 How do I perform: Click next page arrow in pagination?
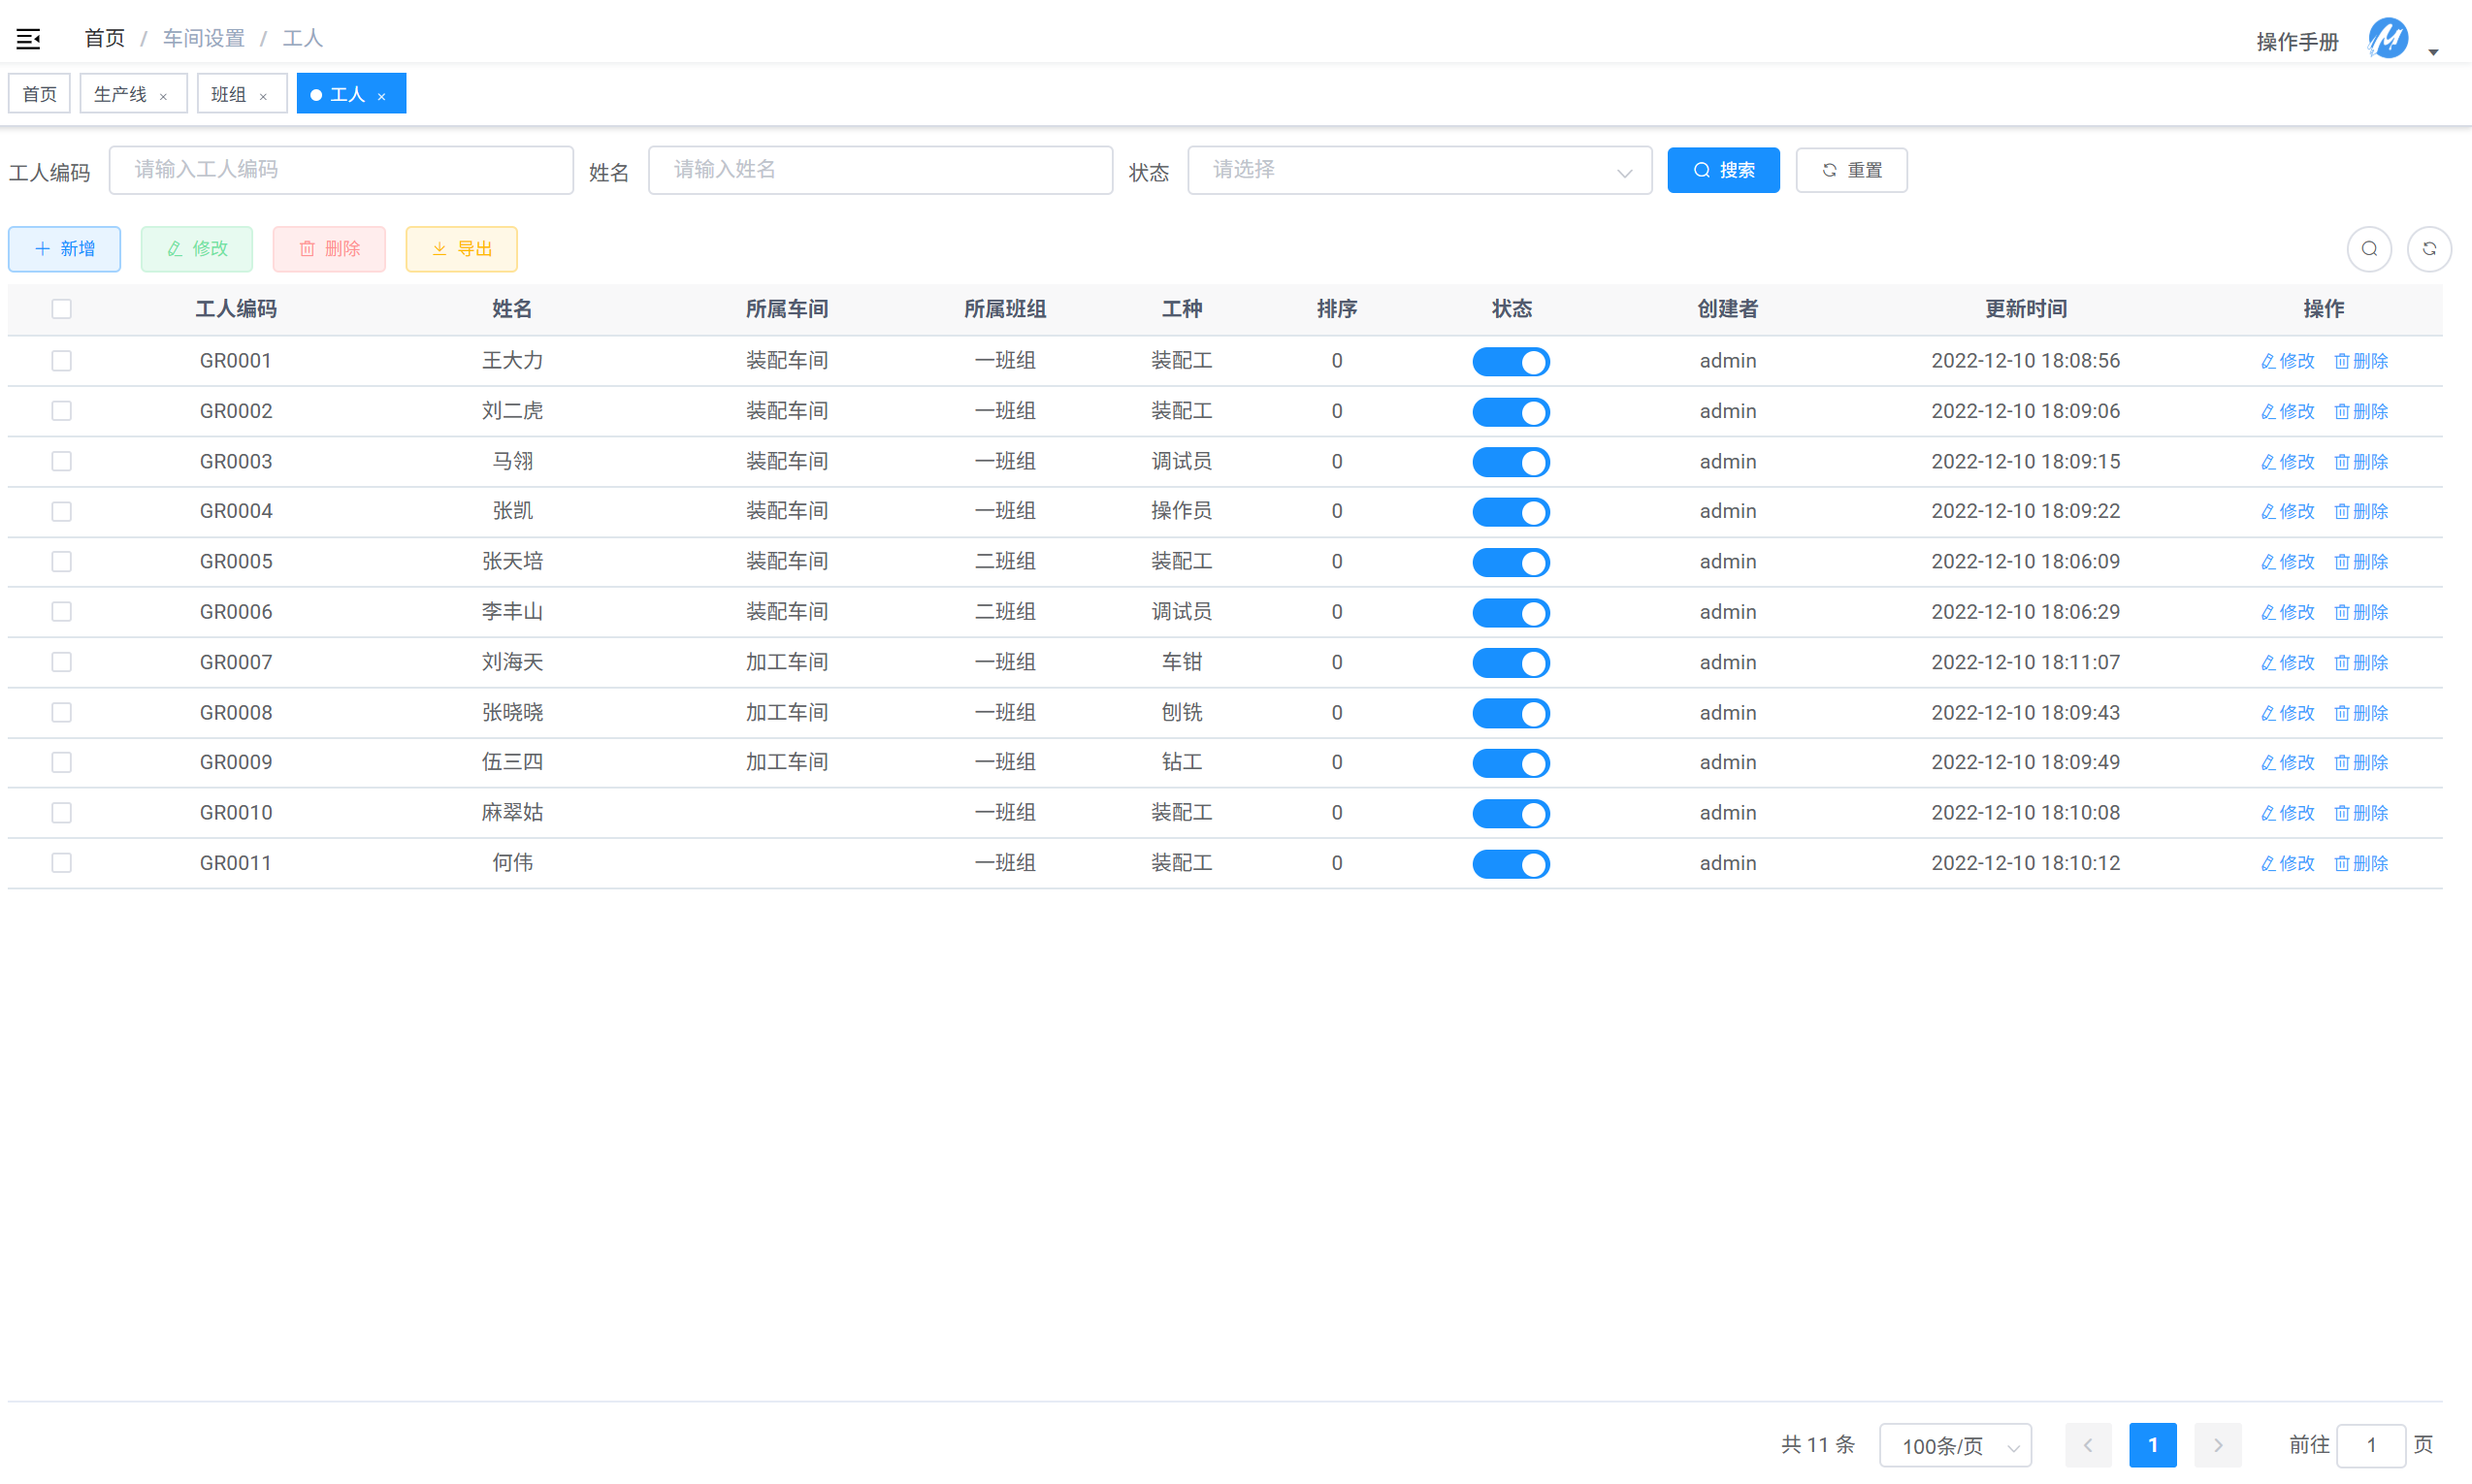point(2217,1444)
